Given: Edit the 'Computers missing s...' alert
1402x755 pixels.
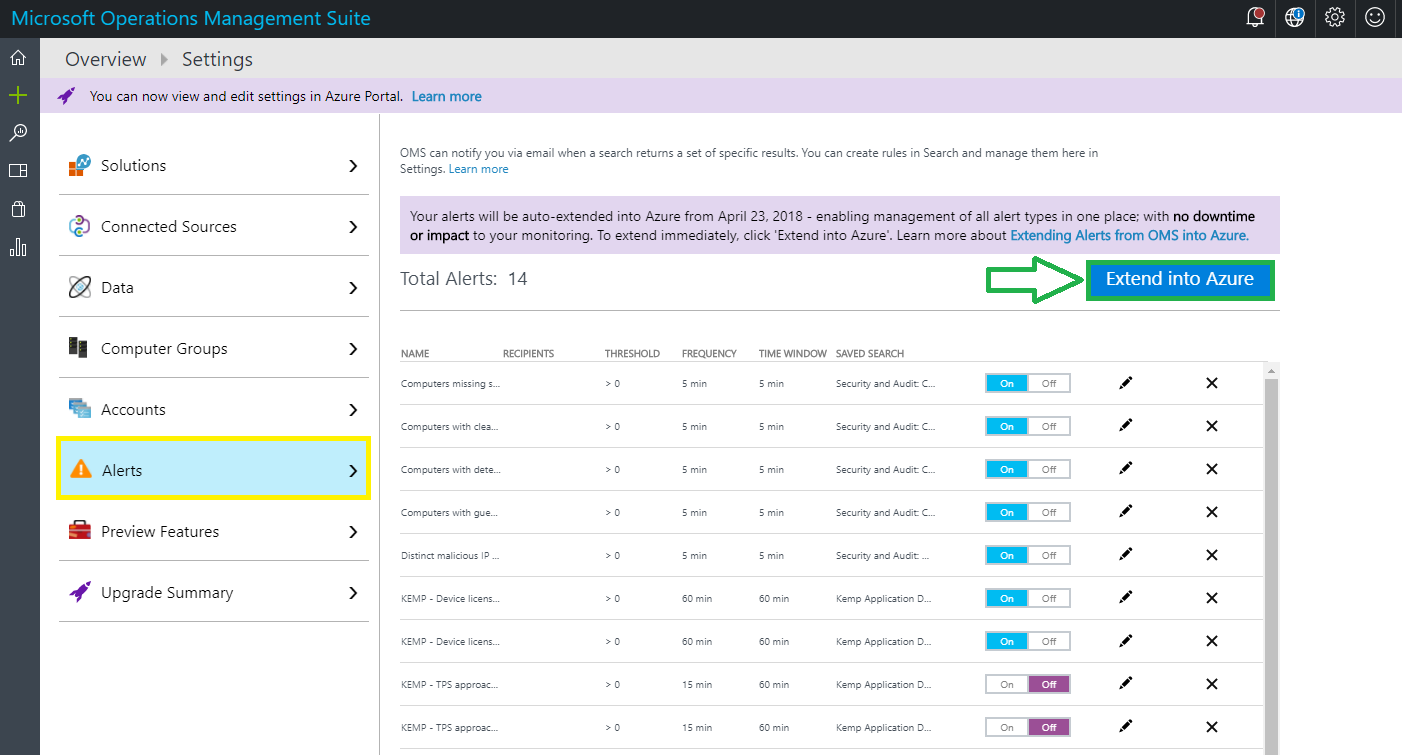Looking at the screenshot, I should click(x=1126, y=382).
